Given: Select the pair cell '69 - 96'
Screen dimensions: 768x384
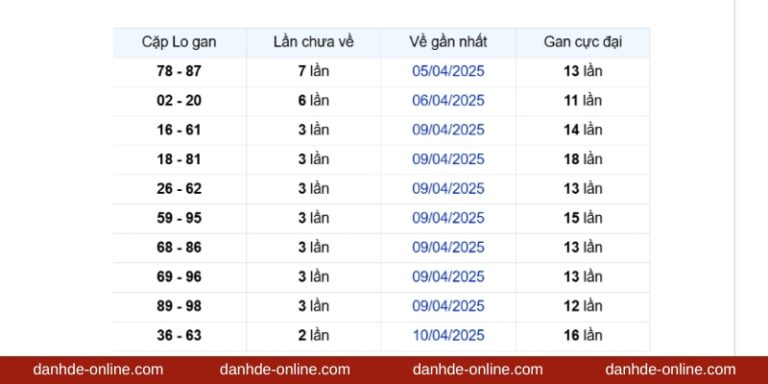Looking at the screenshot, I should click(179, 277).
